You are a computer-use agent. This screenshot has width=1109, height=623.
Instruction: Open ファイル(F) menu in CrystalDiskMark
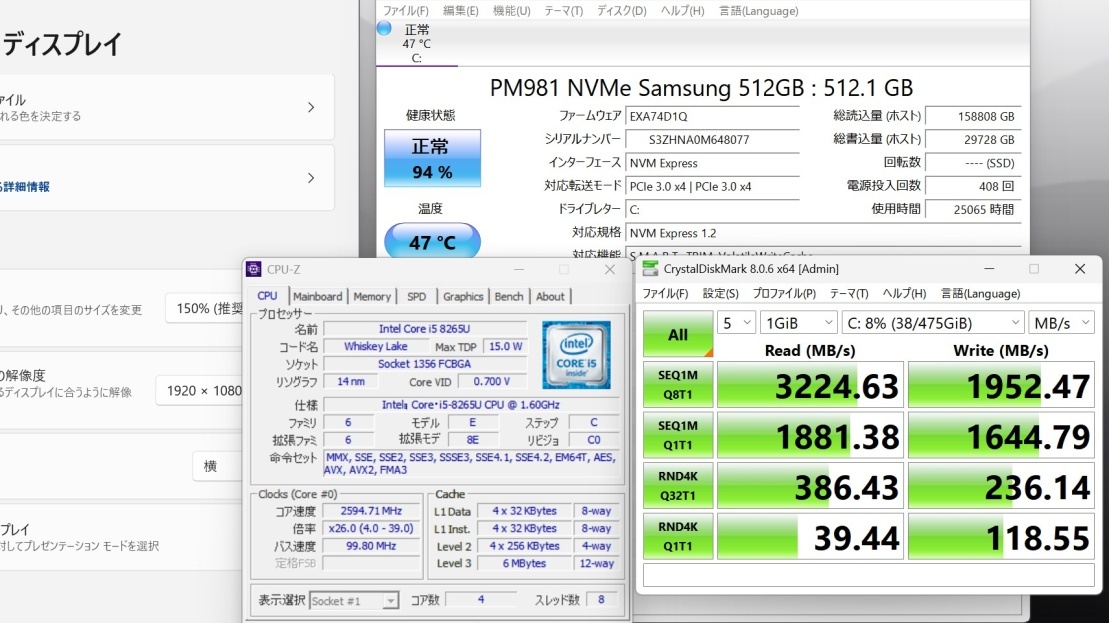pyautogui.click(x=665, y=293)
